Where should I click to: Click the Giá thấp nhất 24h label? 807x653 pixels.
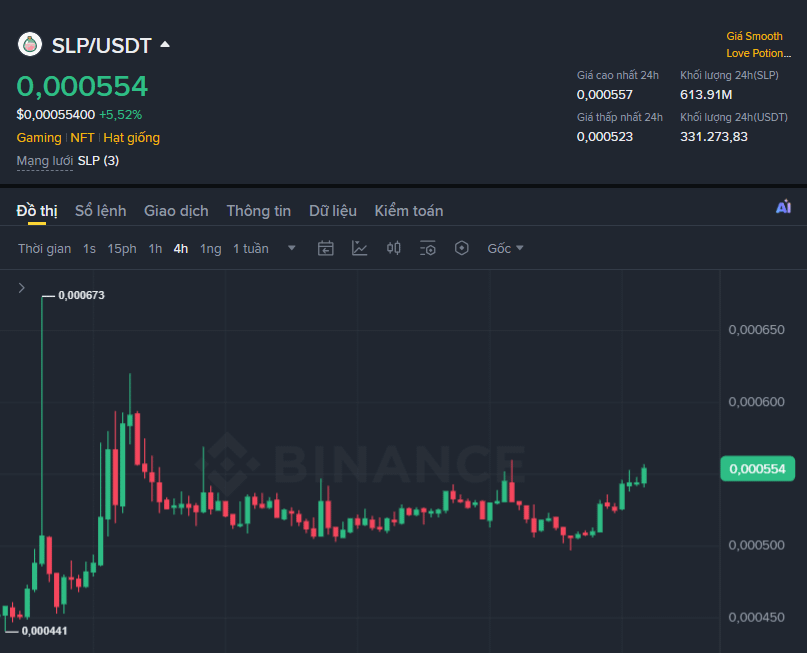pyautogui.click(x=620, y=117)
